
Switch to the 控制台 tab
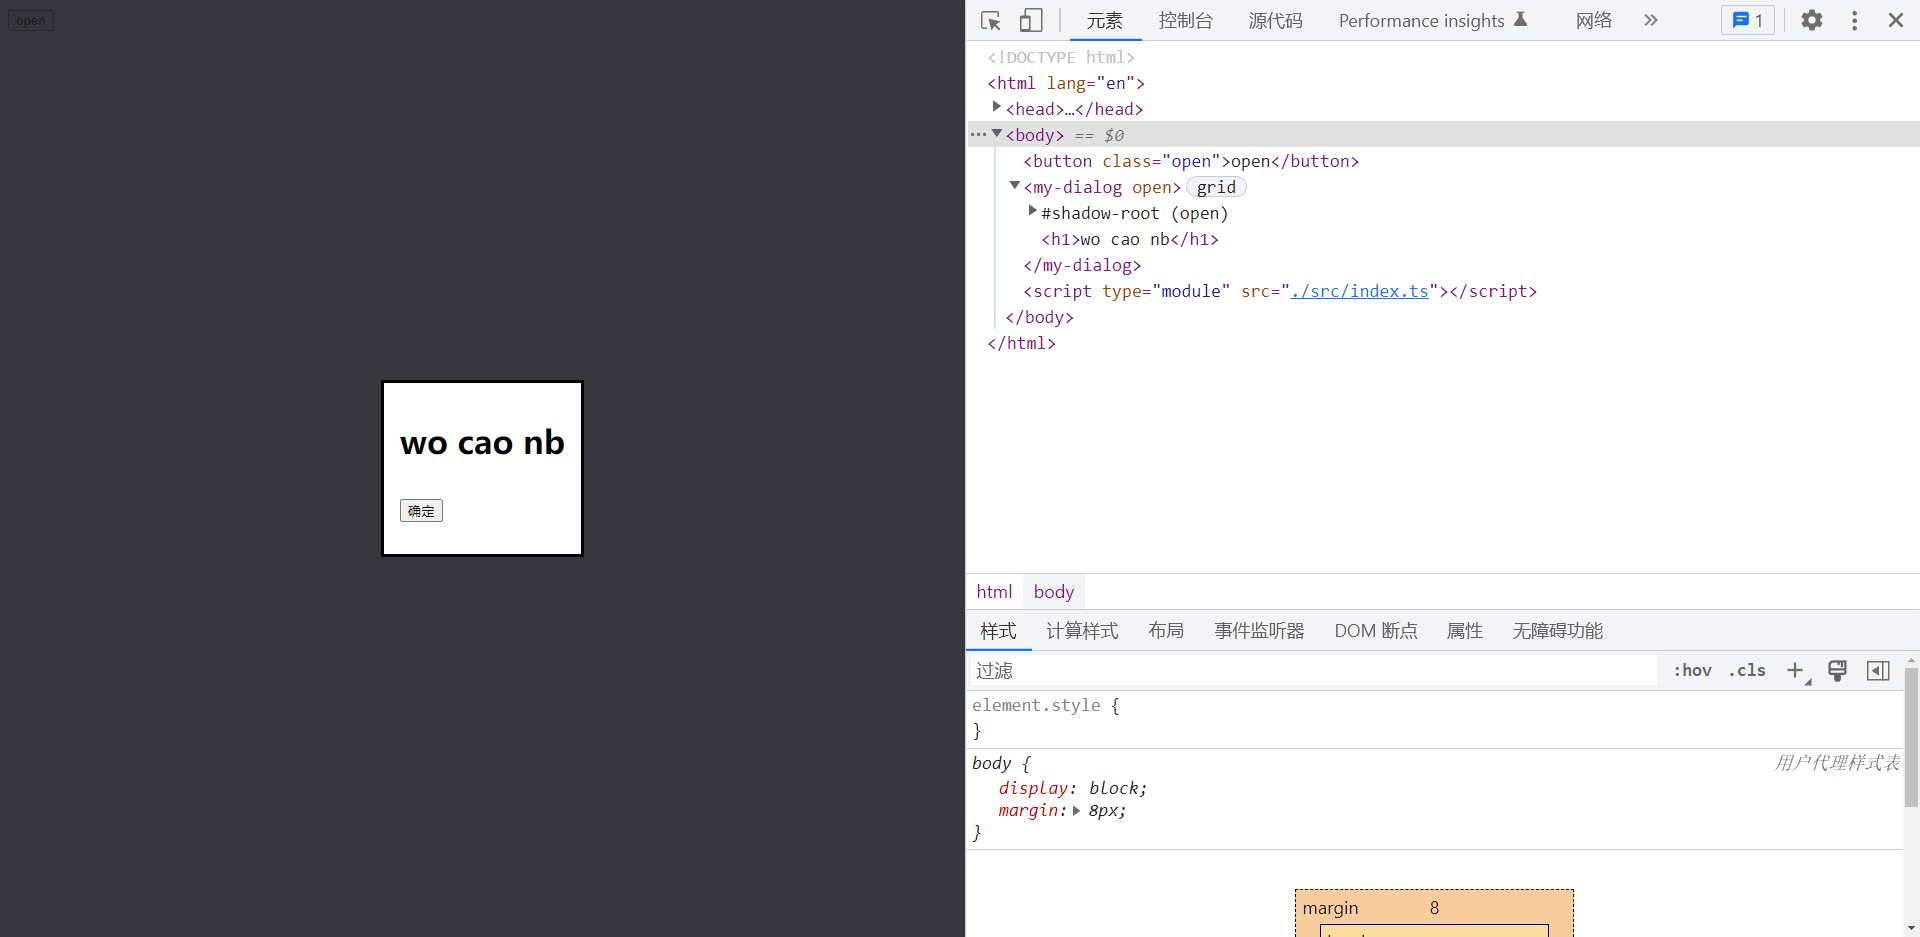pos(1186,20)
